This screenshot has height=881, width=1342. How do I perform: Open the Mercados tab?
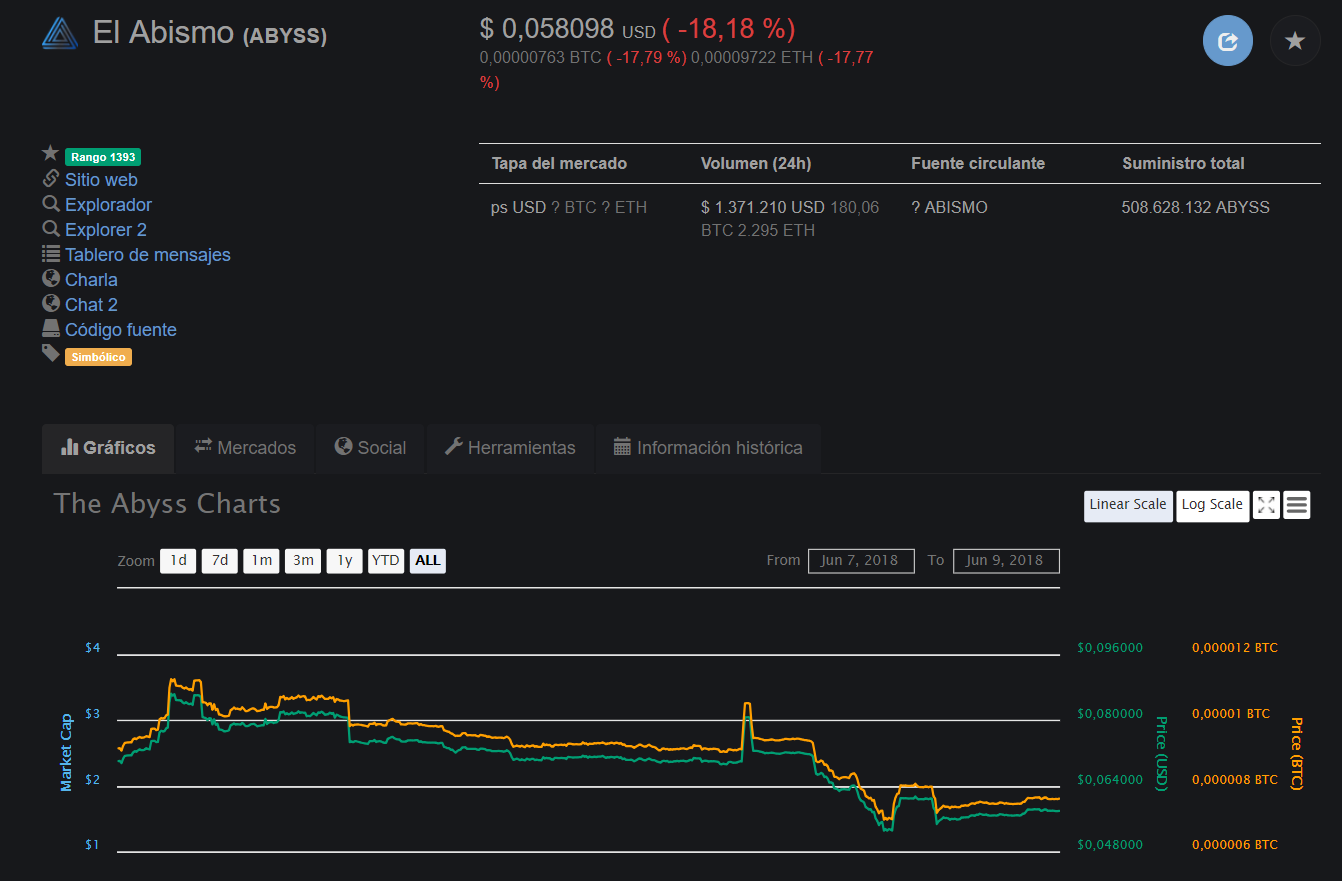tap(245, 448)
